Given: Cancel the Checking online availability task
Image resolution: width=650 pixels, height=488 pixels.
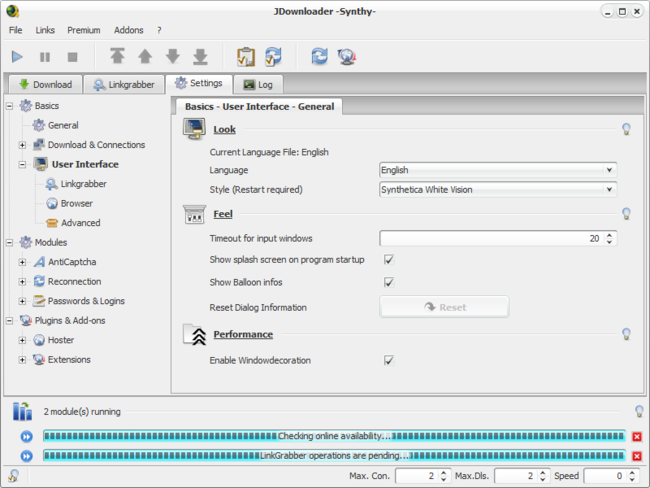Looking at the screenshot, I should pos(637,437).
